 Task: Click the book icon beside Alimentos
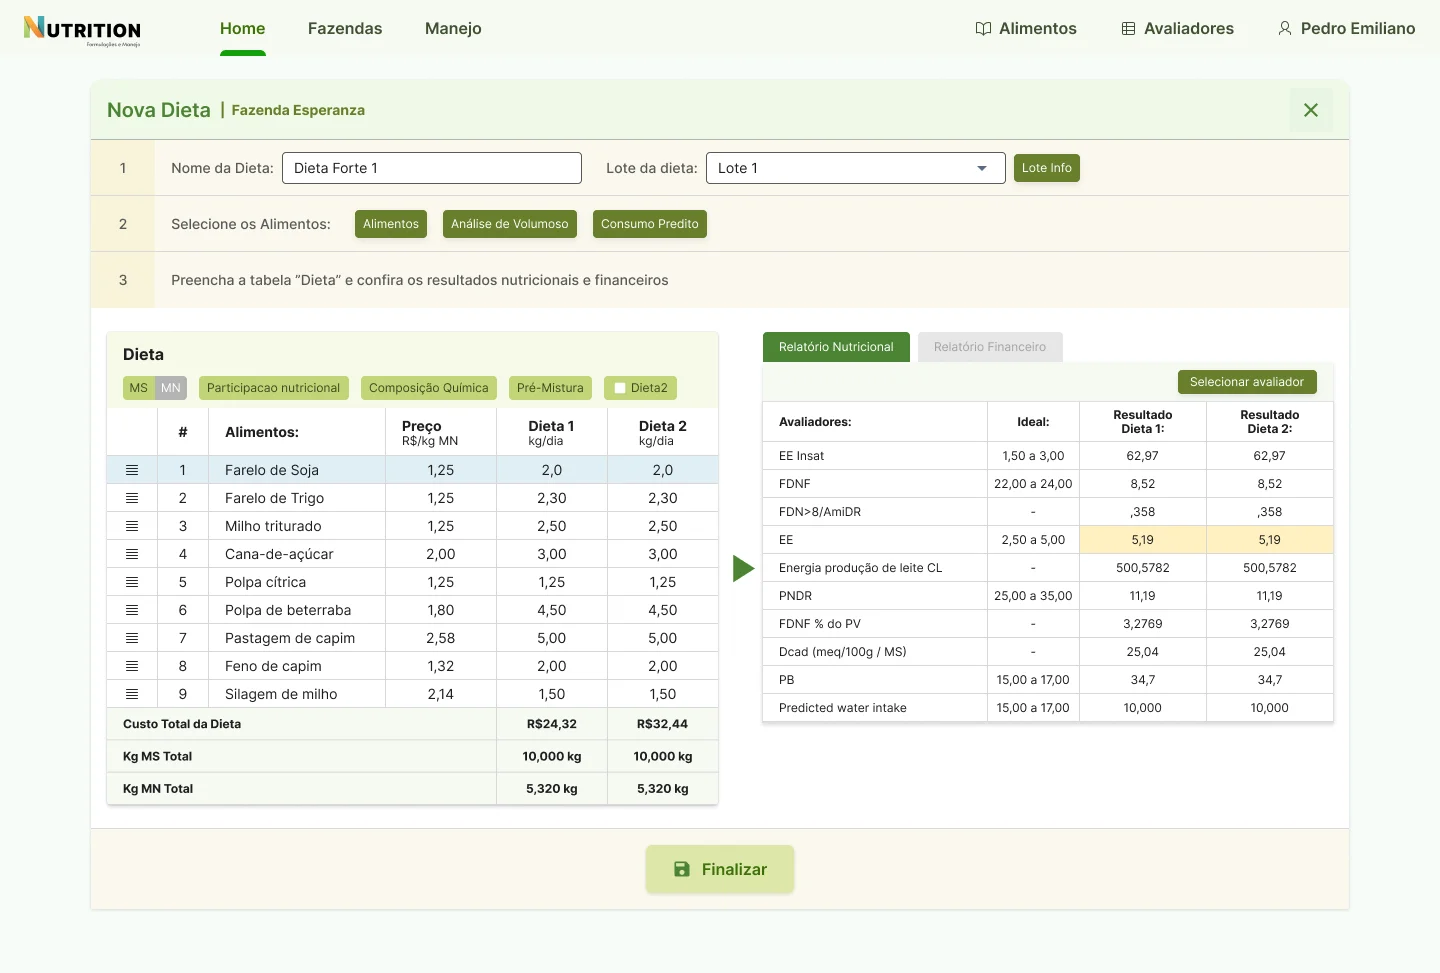point(983,29)
